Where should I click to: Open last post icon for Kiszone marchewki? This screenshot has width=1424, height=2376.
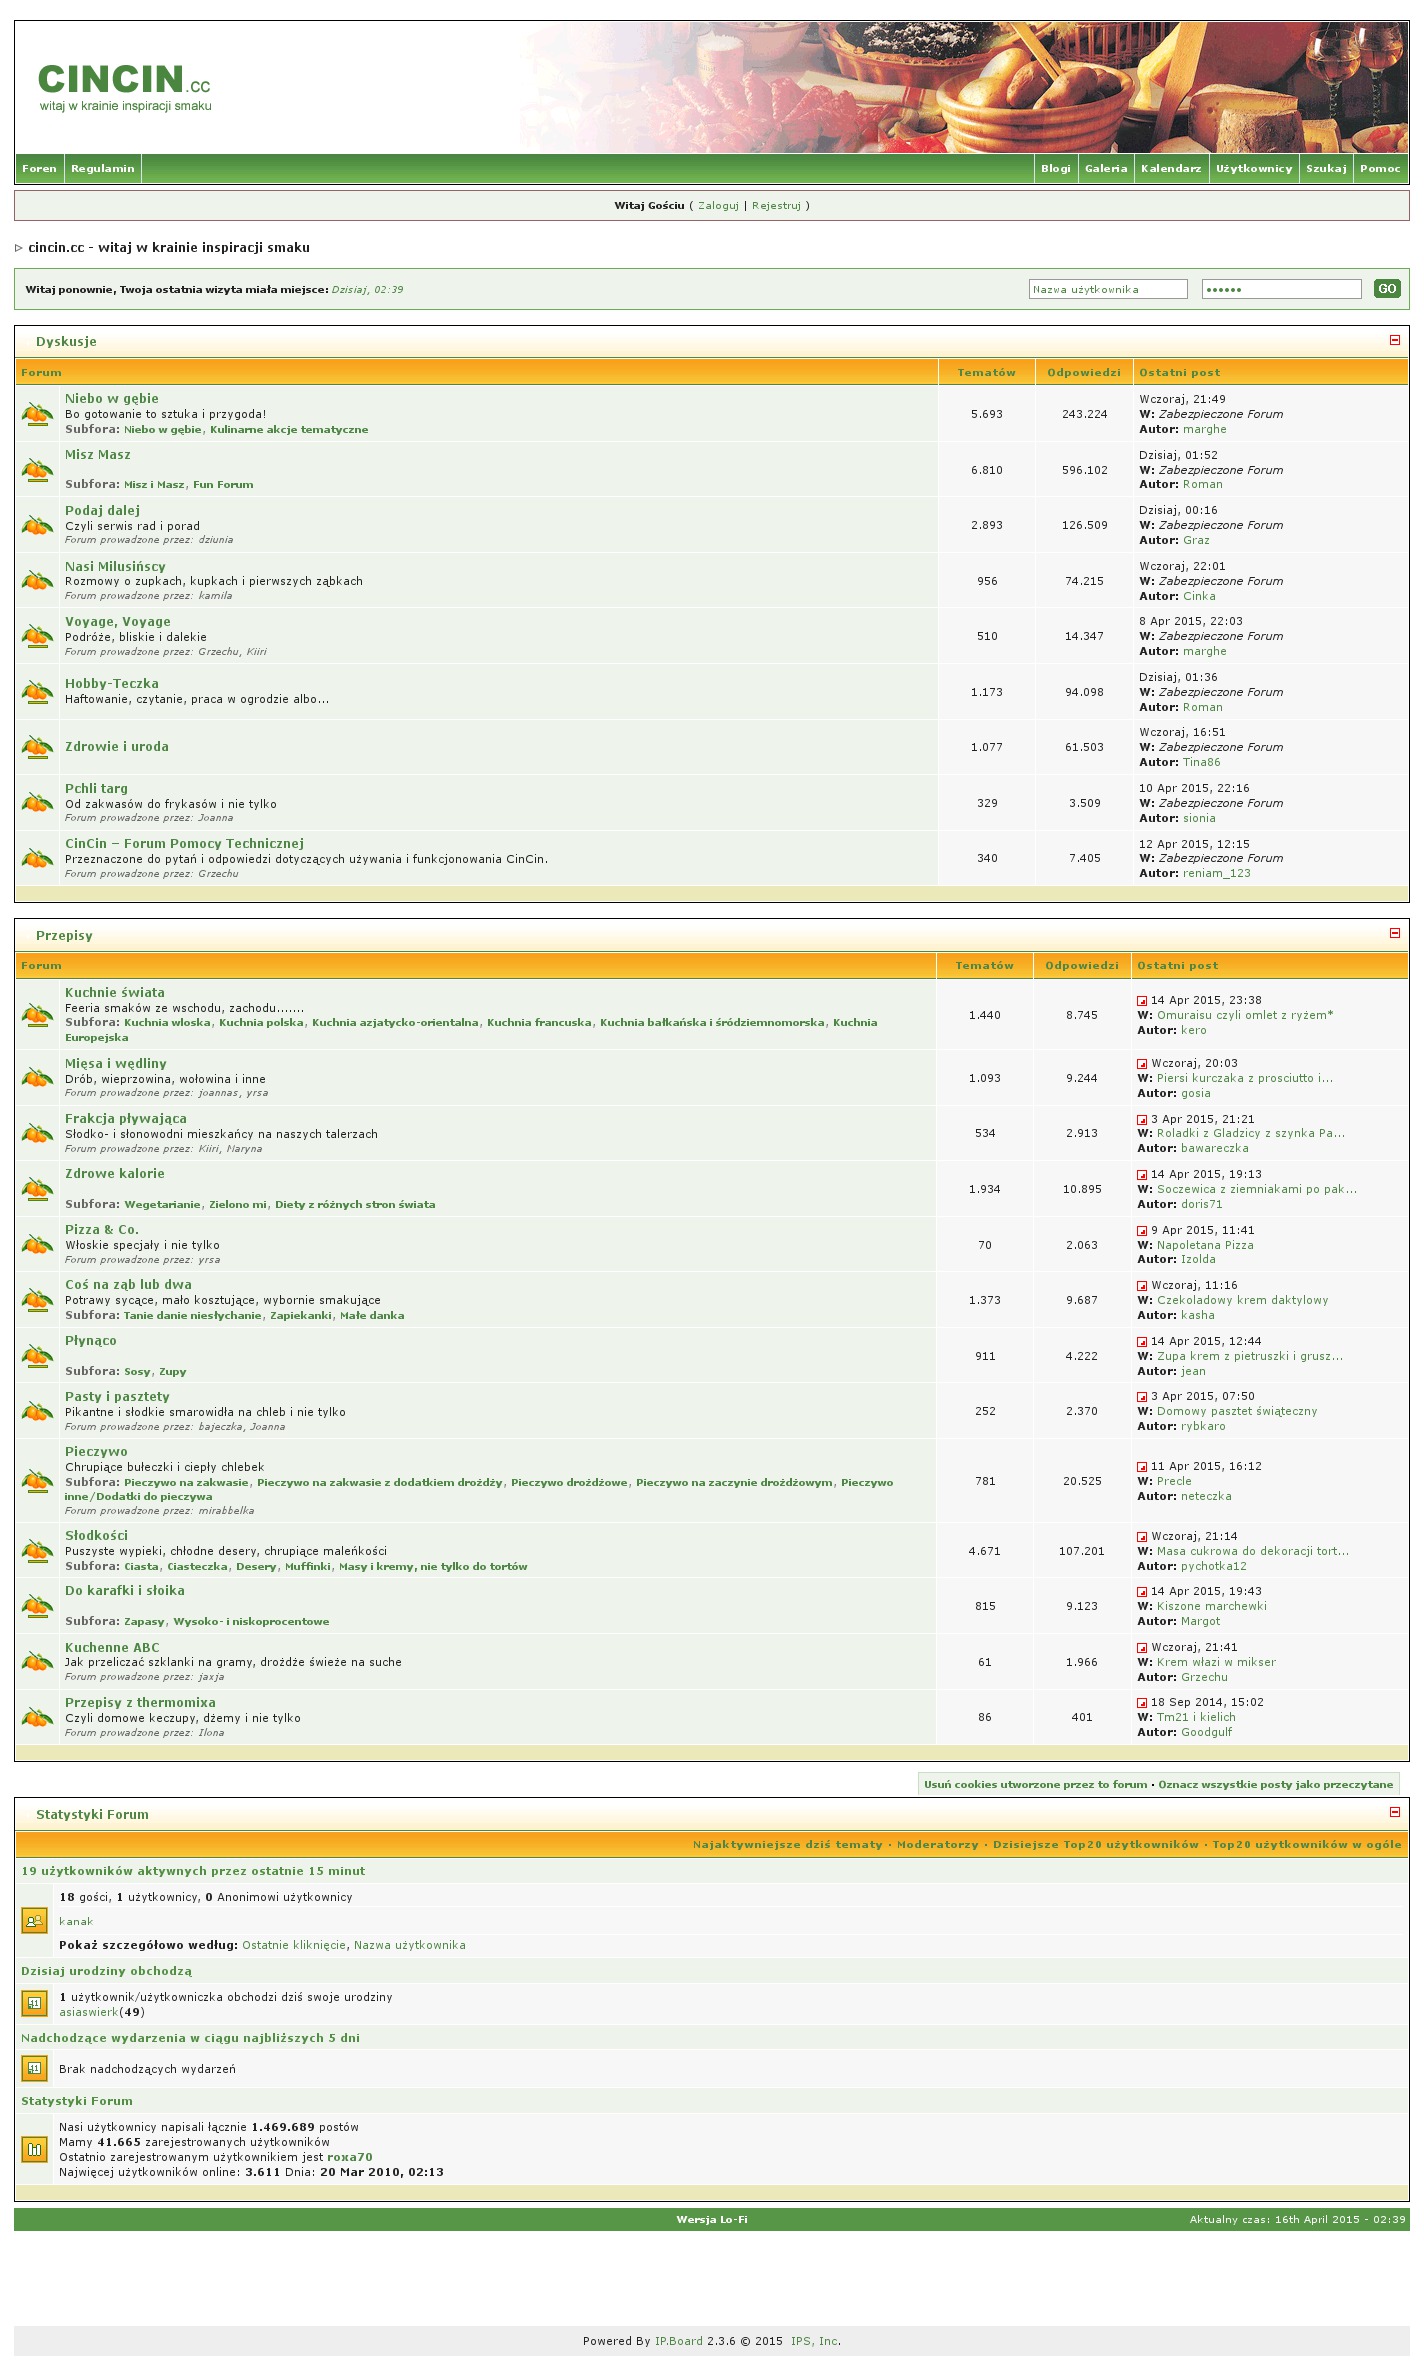(1142, 1592)
